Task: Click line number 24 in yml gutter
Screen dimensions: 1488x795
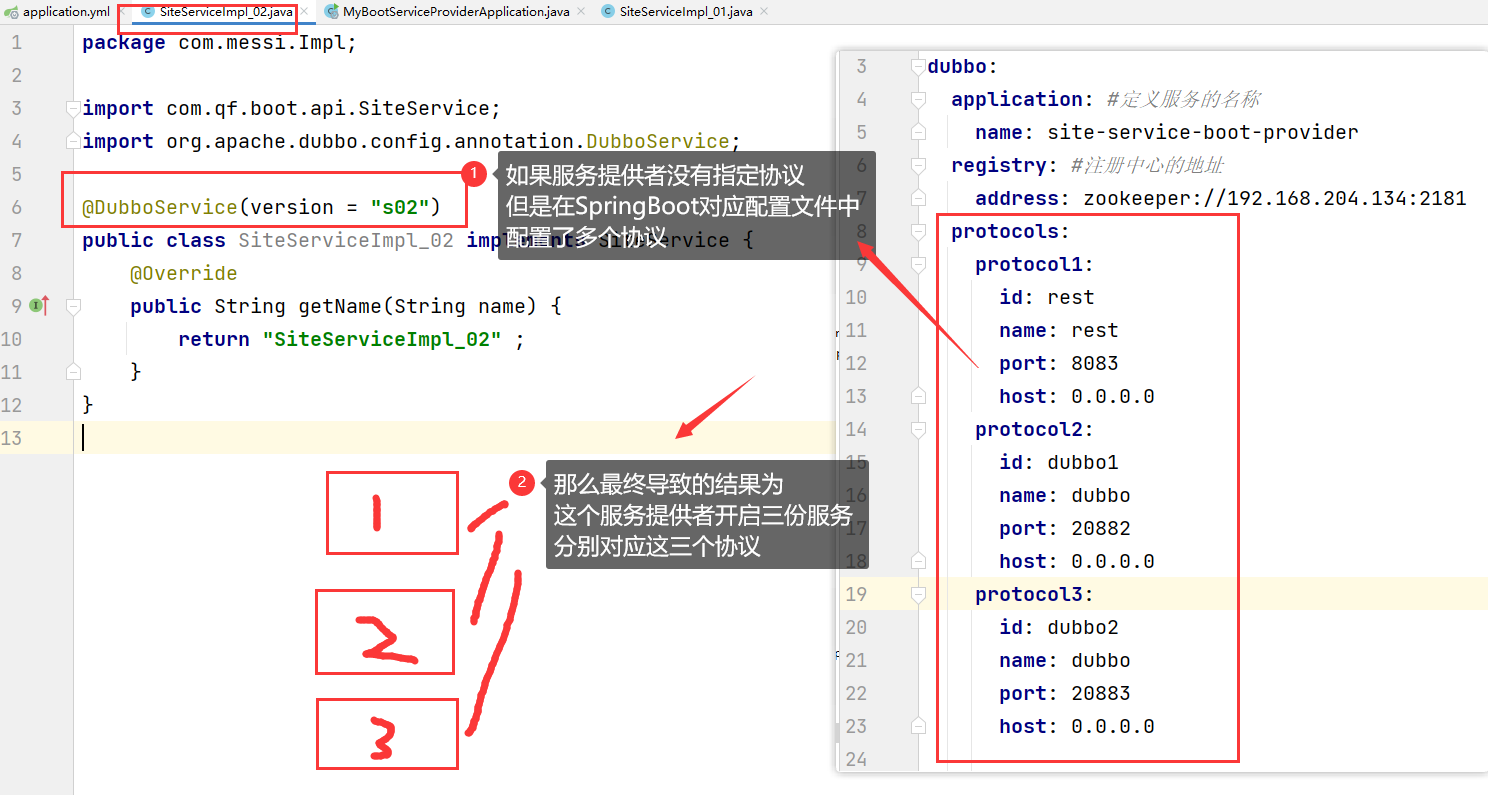Action: pyautogui.click(x=856, y=759)
